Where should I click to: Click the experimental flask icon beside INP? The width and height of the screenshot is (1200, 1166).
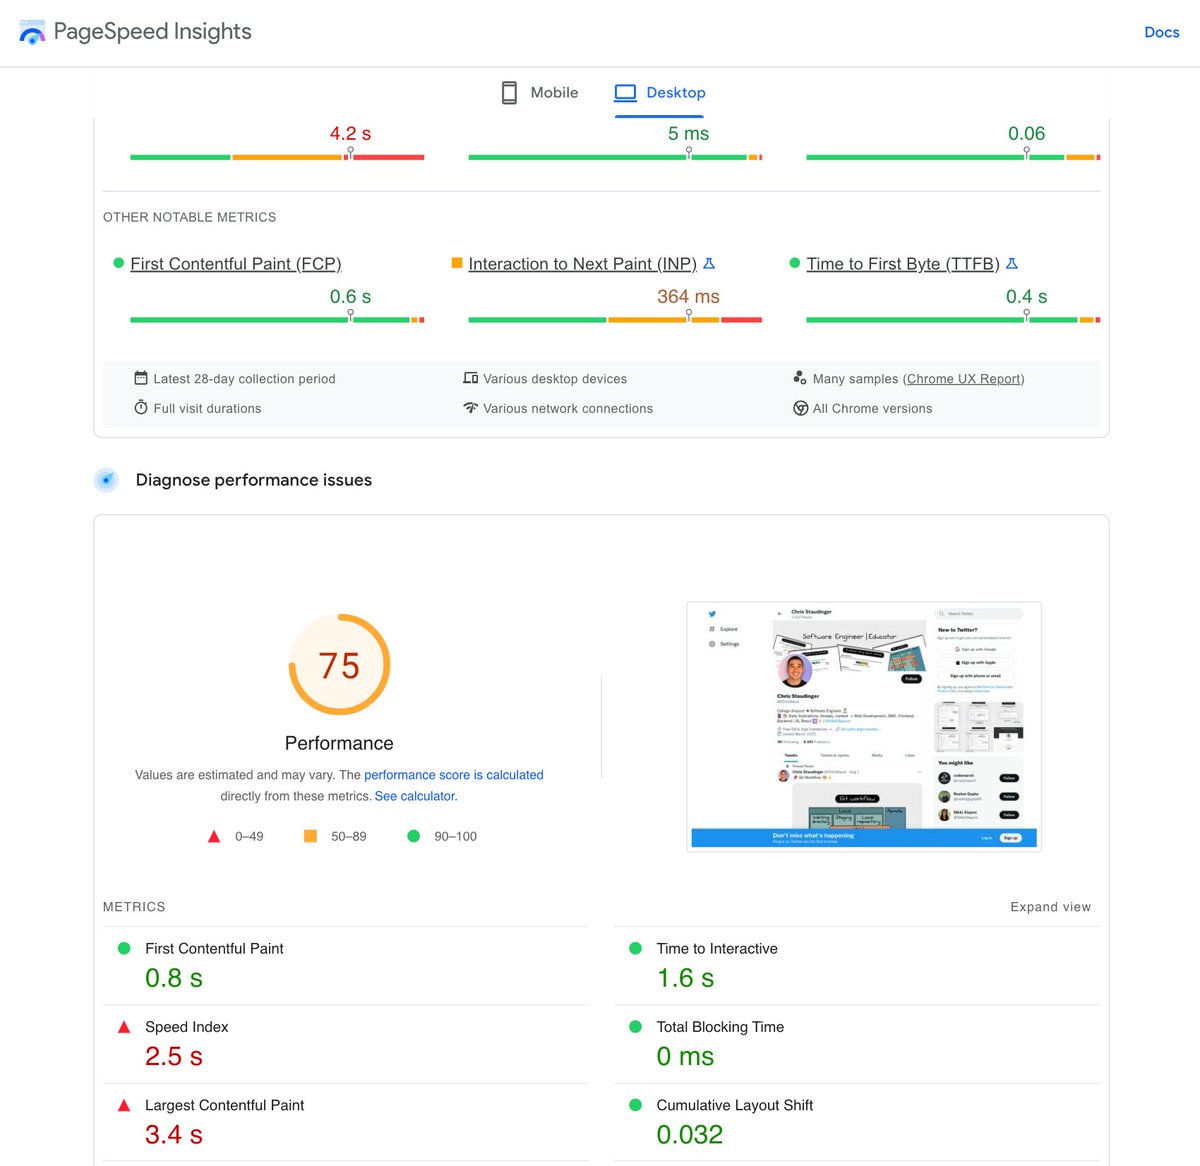(709, 263)
